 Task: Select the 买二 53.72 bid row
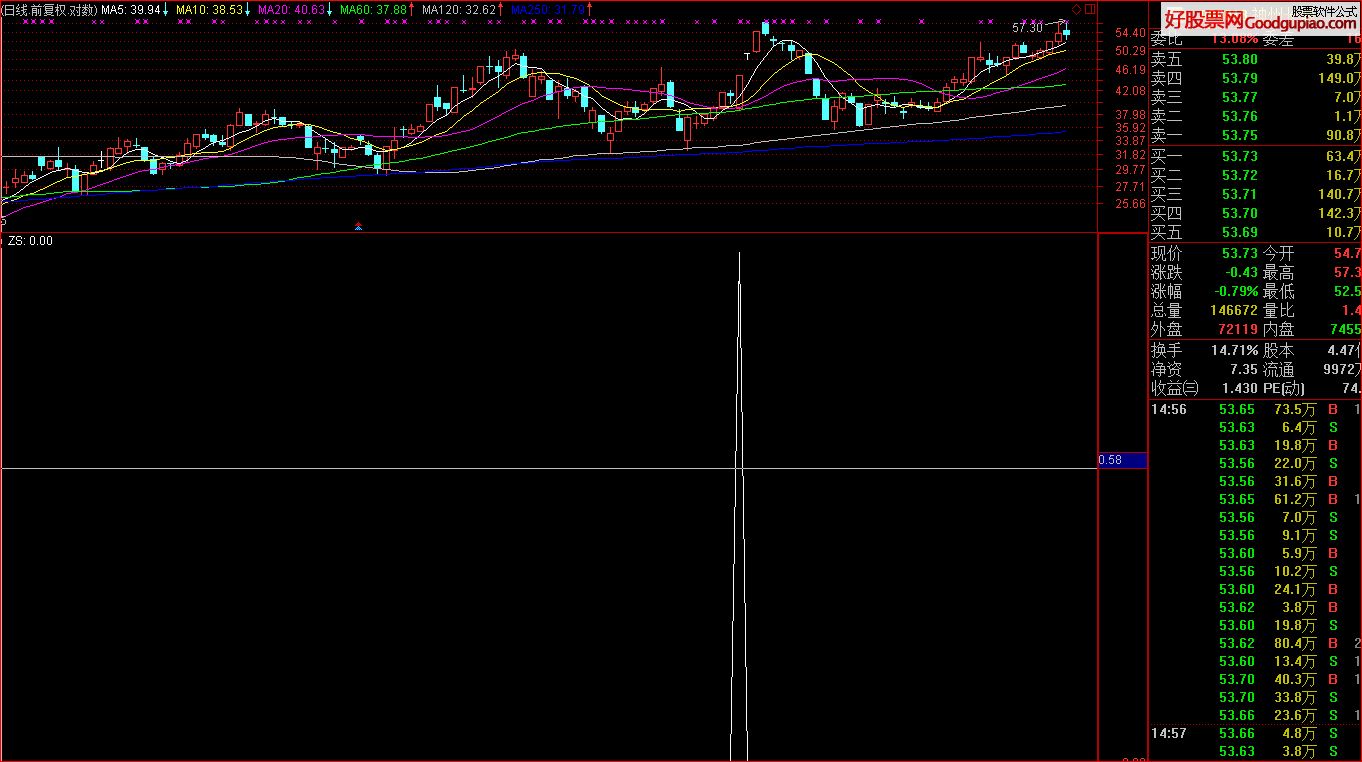click(1255, 175)
